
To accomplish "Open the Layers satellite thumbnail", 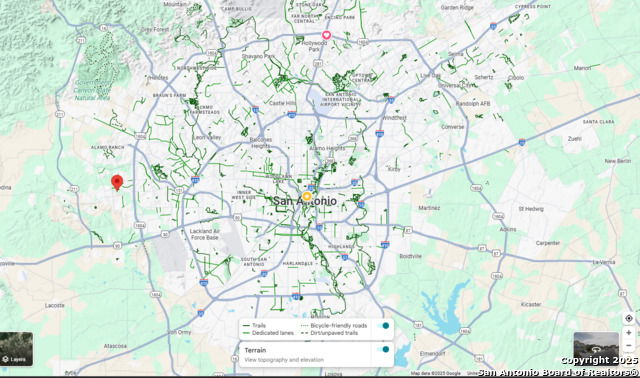I will [16, 349].
